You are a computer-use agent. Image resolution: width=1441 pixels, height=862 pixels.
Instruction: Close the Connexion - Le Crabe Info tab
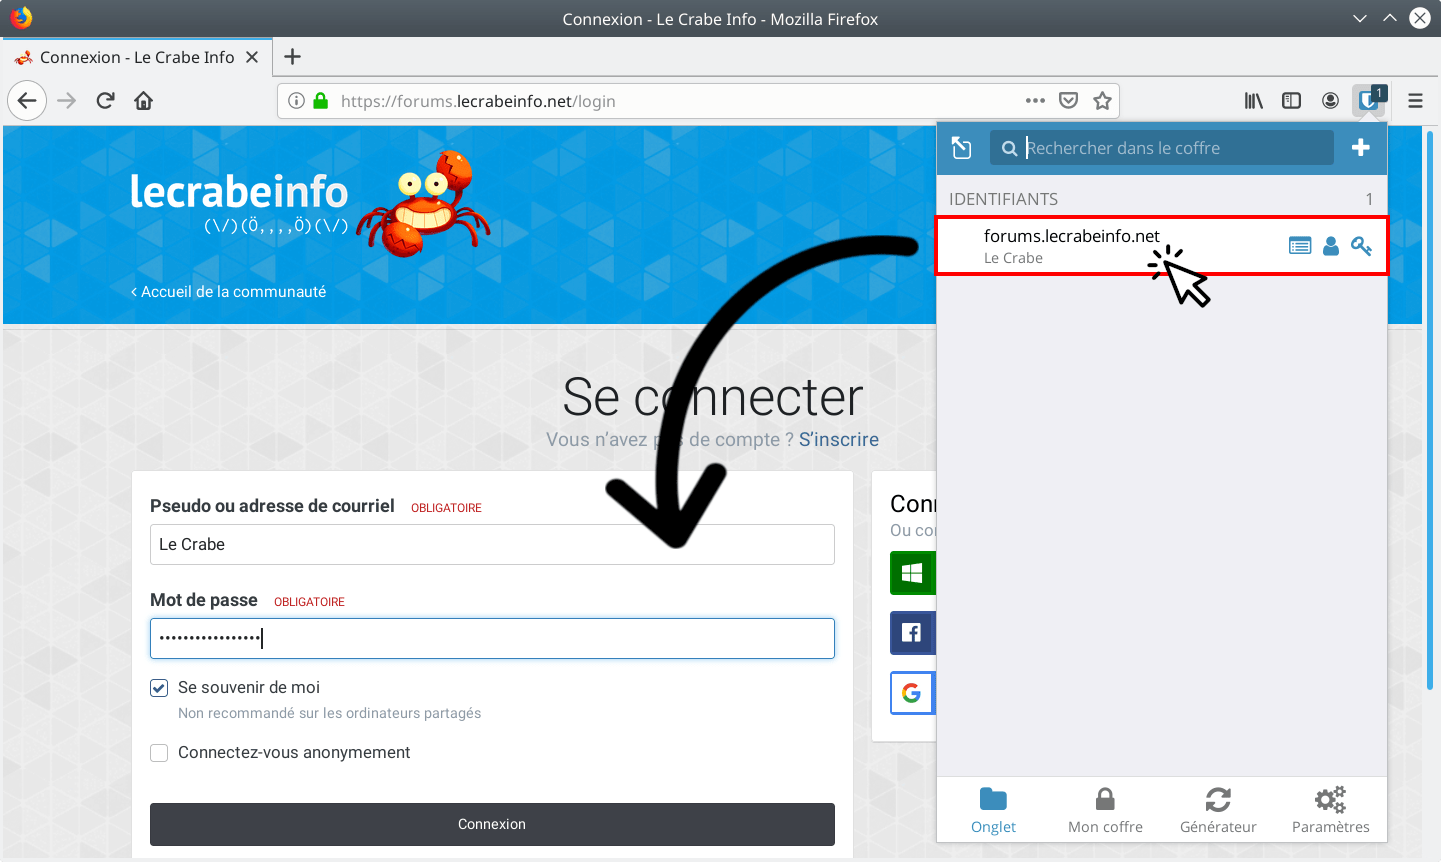coord(252,57)
